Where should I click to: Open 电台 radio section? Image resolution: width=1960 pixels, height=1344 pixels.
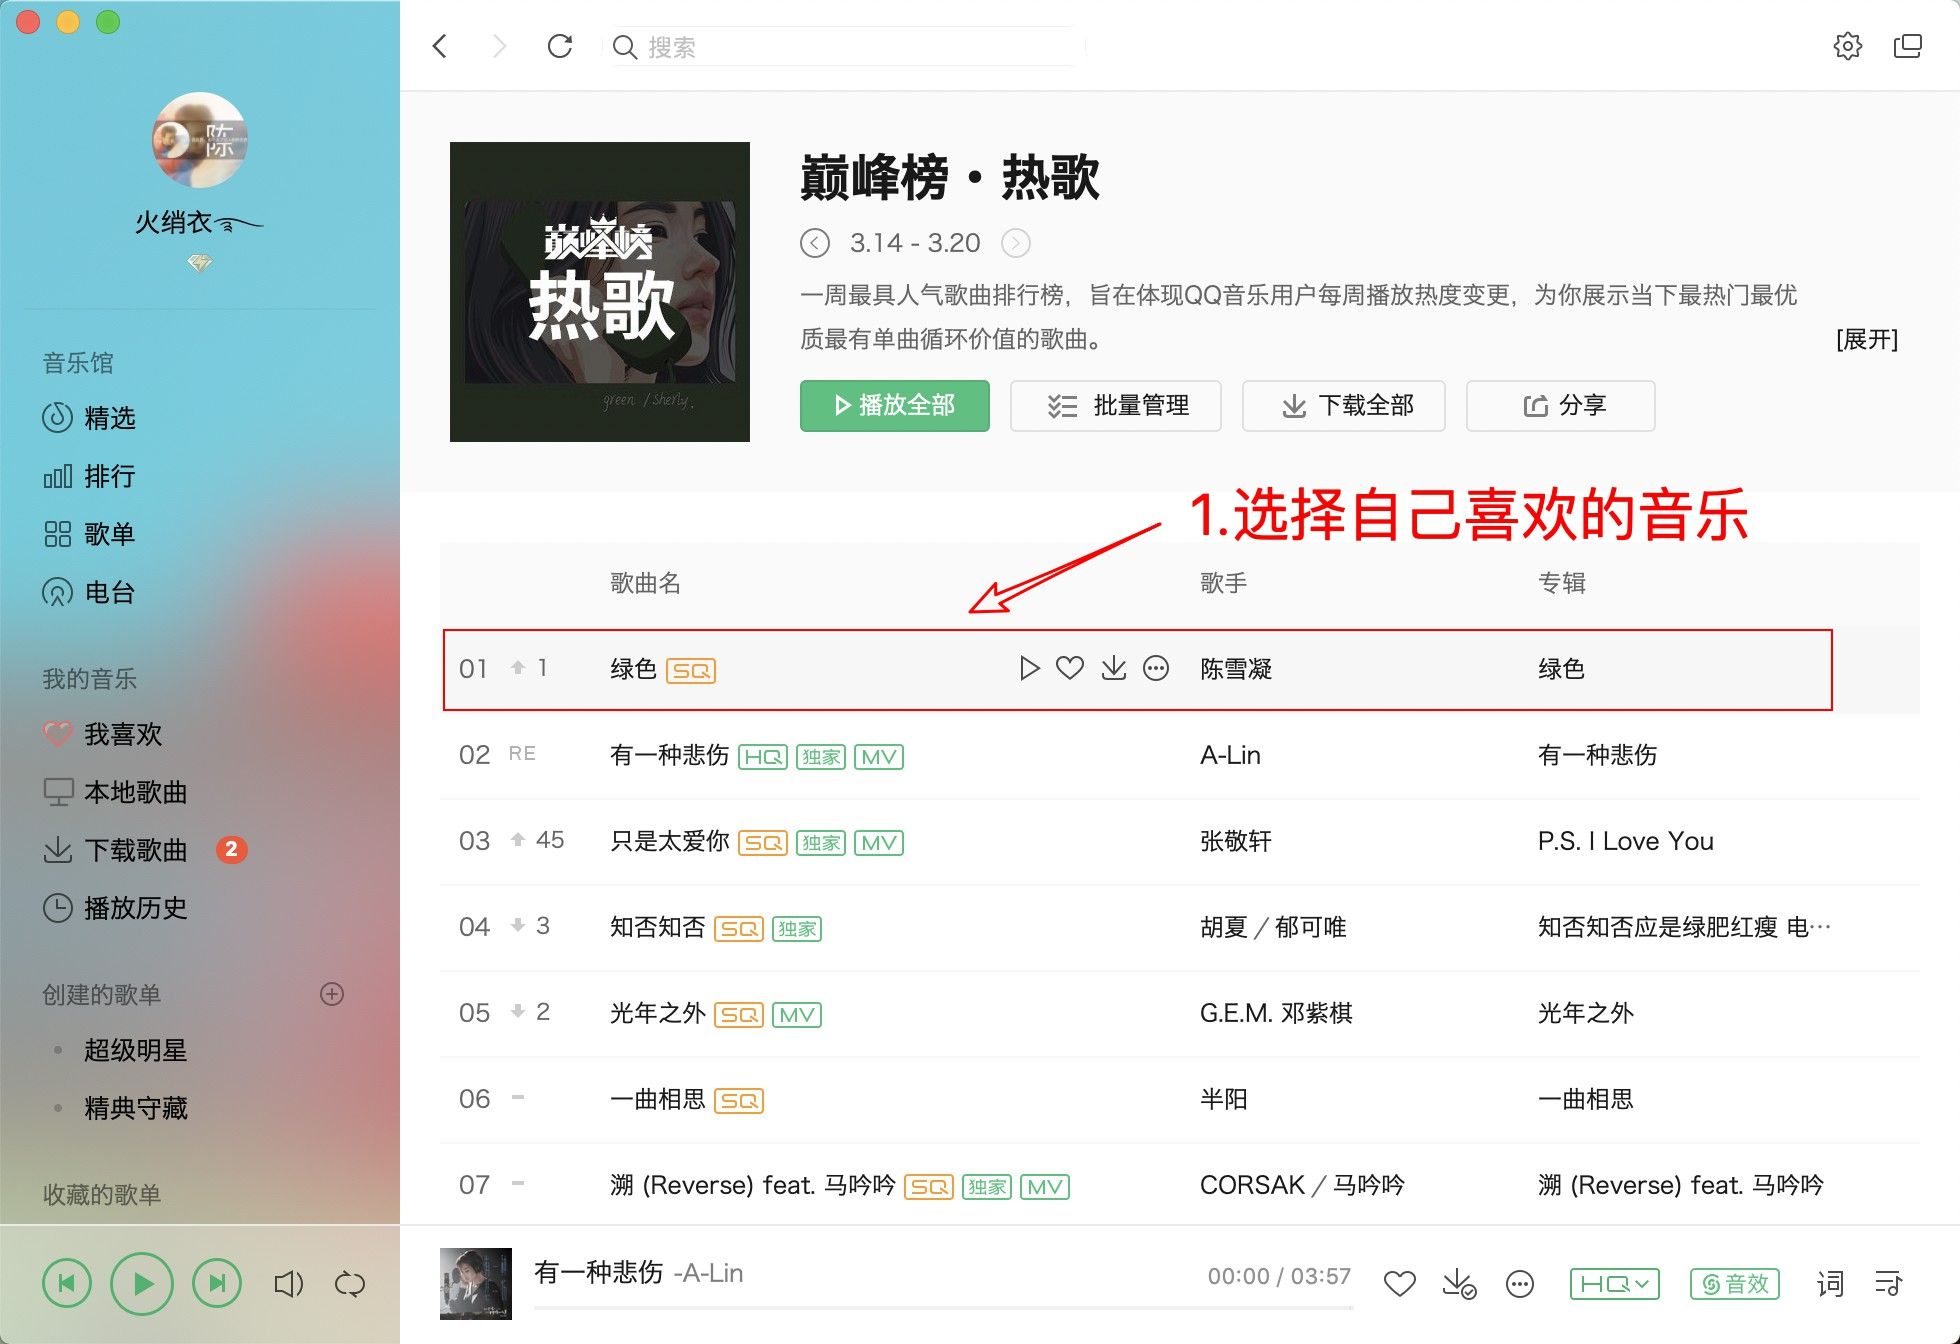(x=89, y=592)
